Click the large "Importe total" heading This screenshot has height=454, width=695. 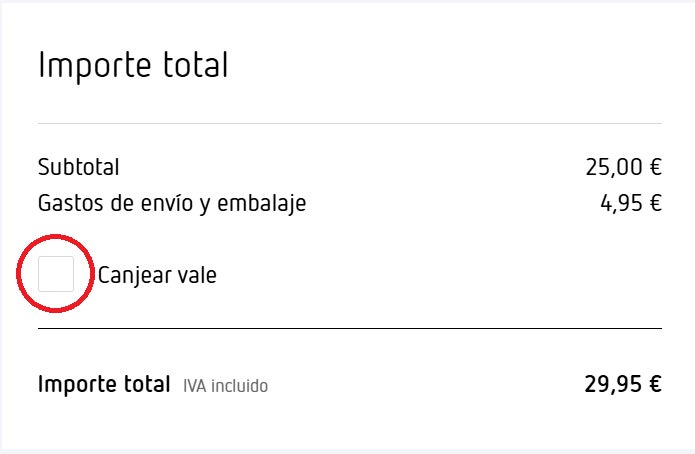pos(133,66)
